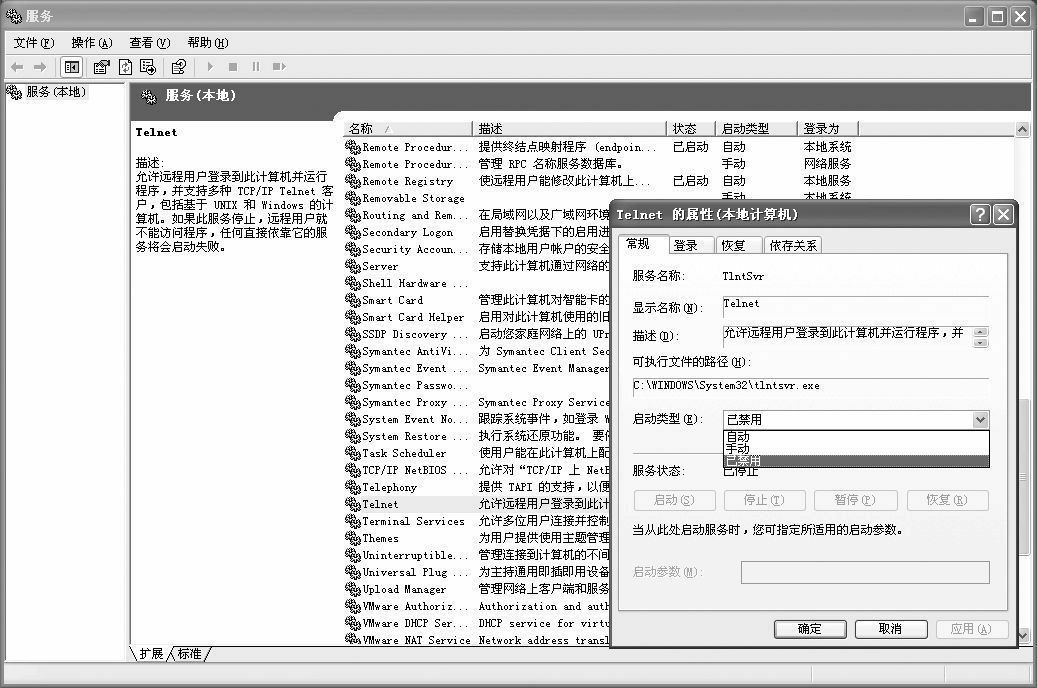
Task: Click the show/hide console tree toolbar icon
Action: coord(71,67)
